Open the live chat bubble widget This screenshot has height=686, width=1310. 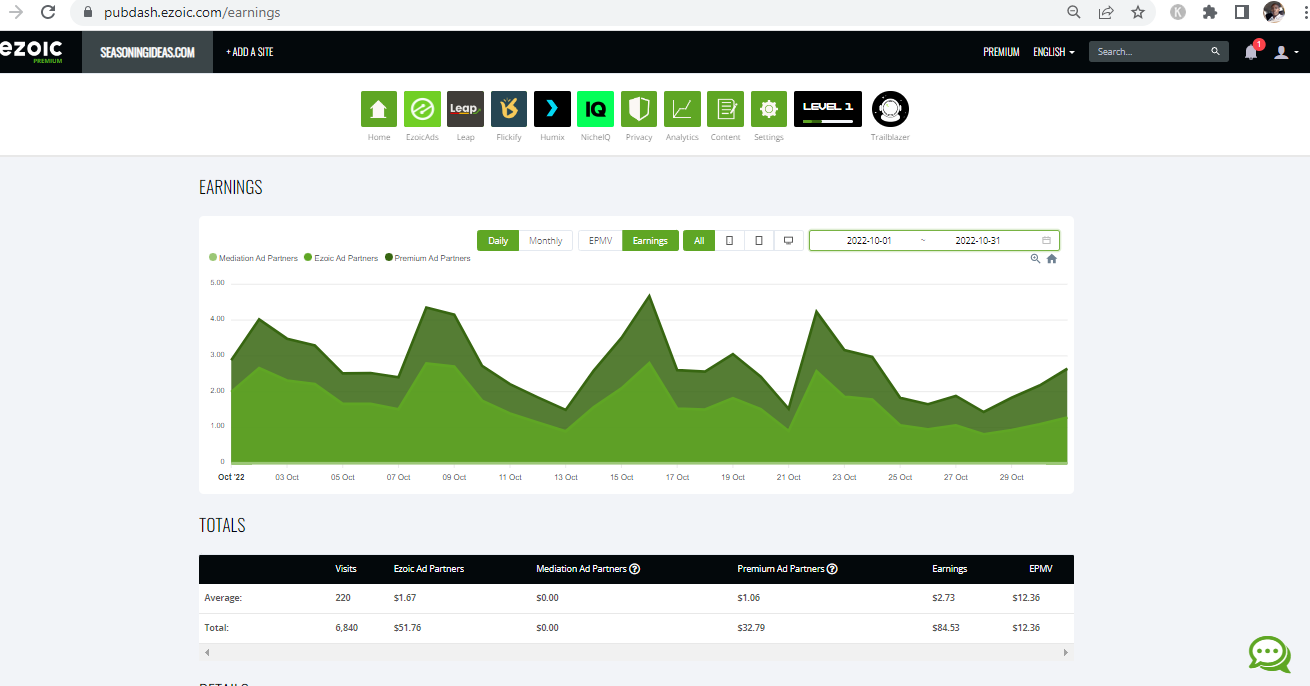pyautogui.click(x=1270, y=654)
